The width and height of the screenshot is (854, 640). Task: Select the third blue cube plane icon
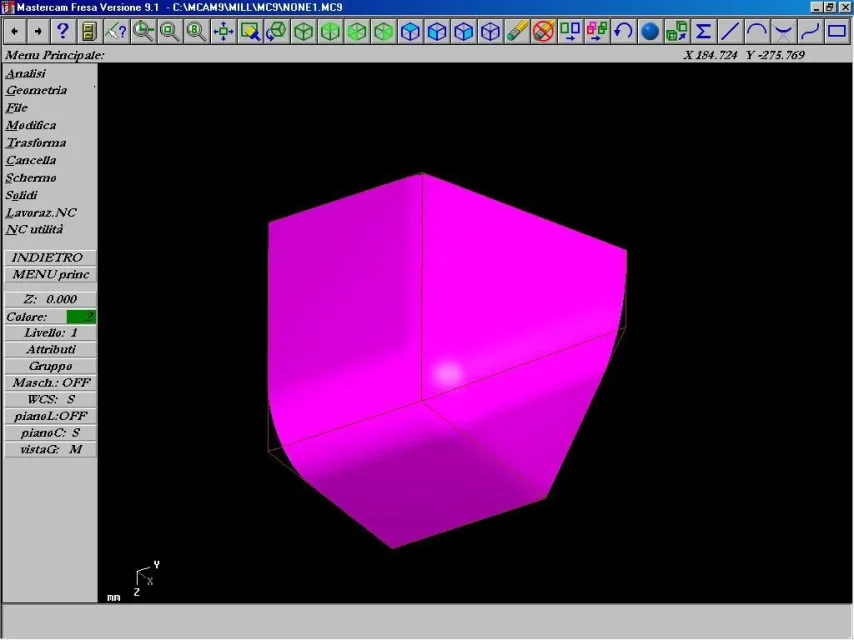pyautogui.click(x=463, y=31)
